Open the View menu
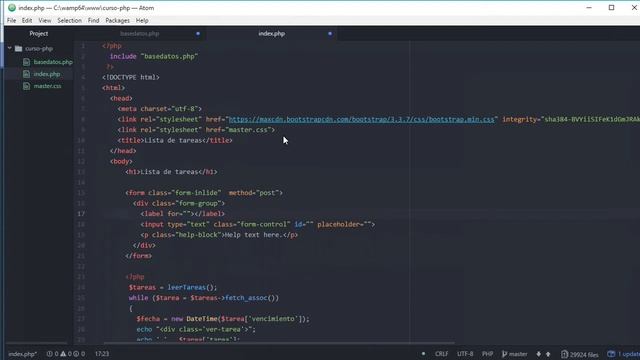 [44, 20]
